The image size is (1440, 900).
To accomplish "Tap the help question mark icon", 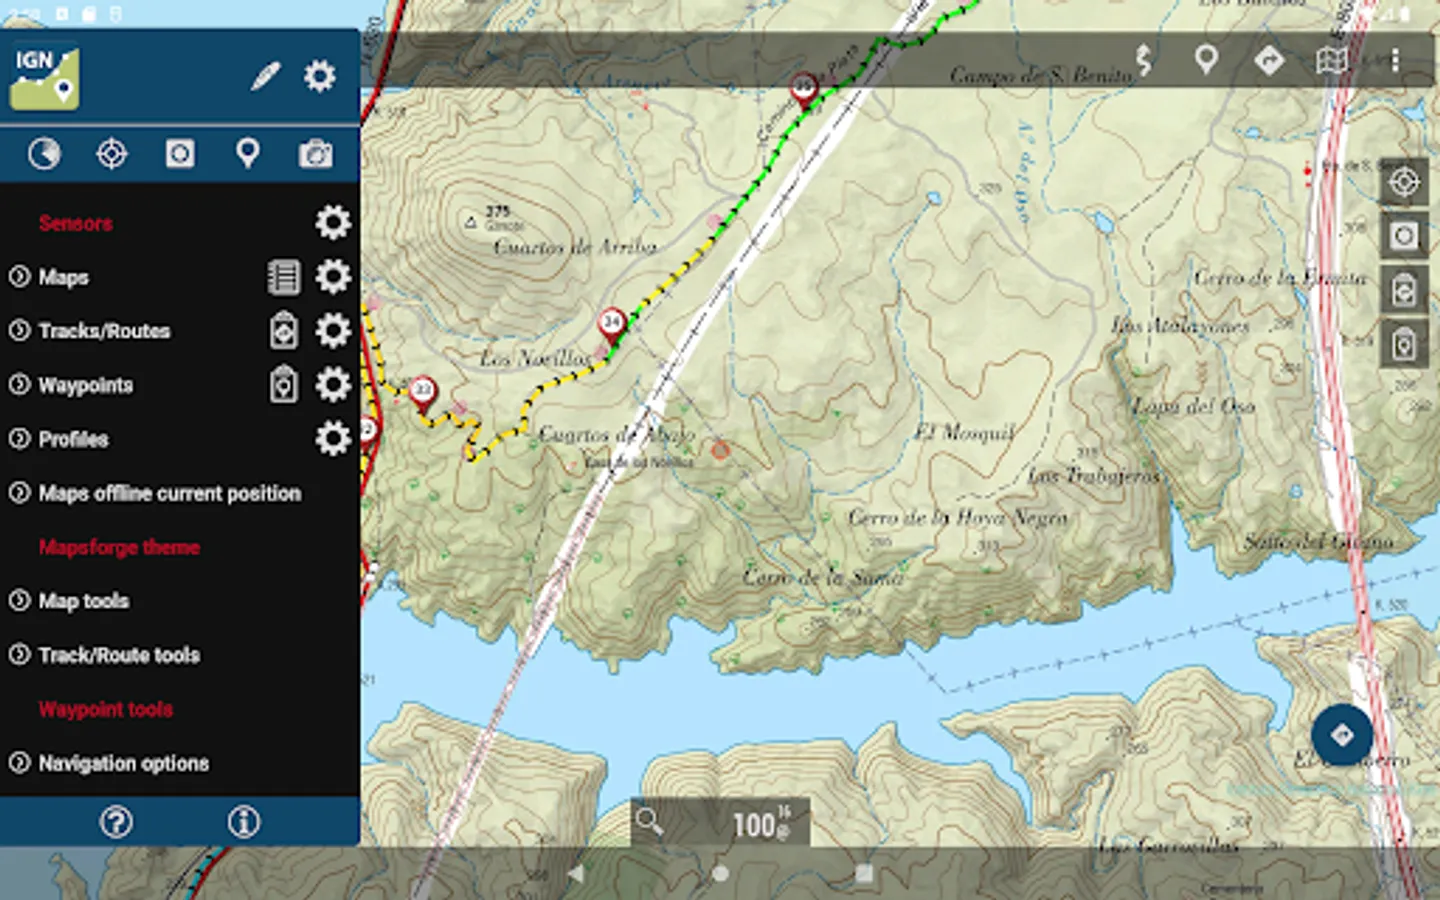I will coord(116,822).
